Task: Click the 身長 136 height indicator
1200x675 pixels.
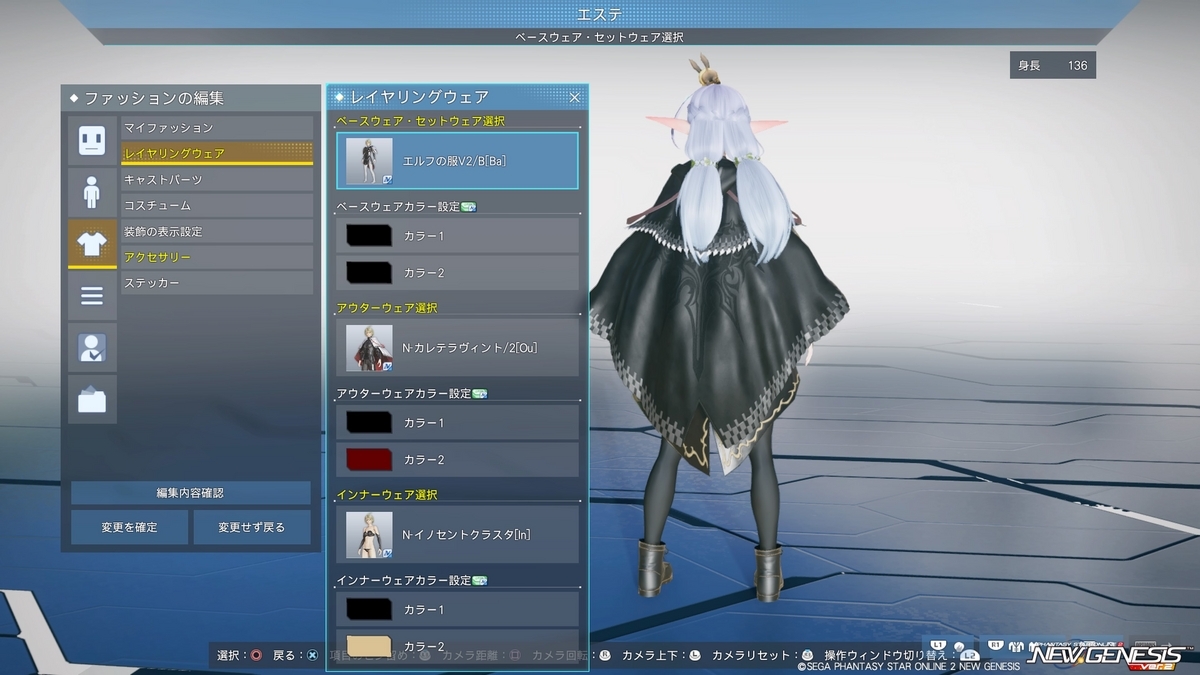Action: pyautogui.click(x=1053, y=66)
